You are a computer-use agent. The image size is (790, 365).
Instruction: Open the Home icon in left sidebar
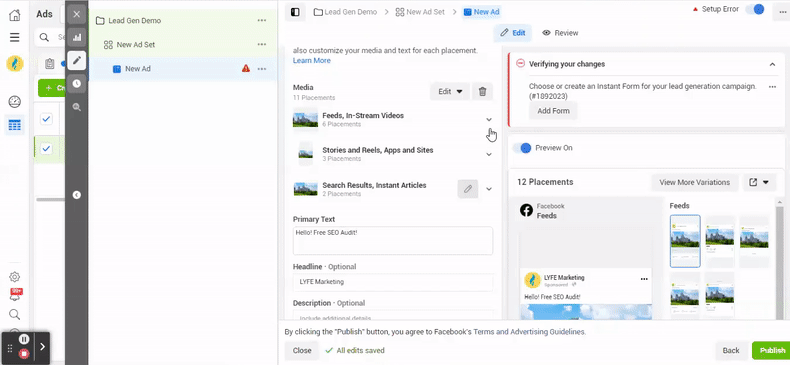point(15,15)
